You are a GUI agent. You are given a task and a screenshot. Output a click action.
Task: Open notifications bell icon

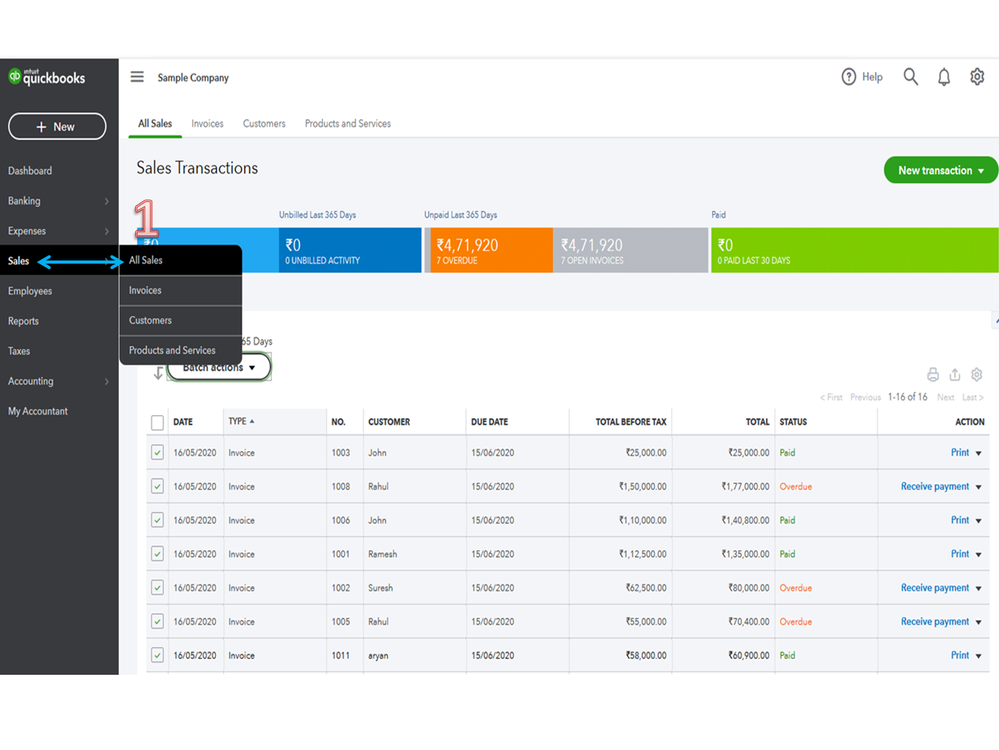point(943,77)
